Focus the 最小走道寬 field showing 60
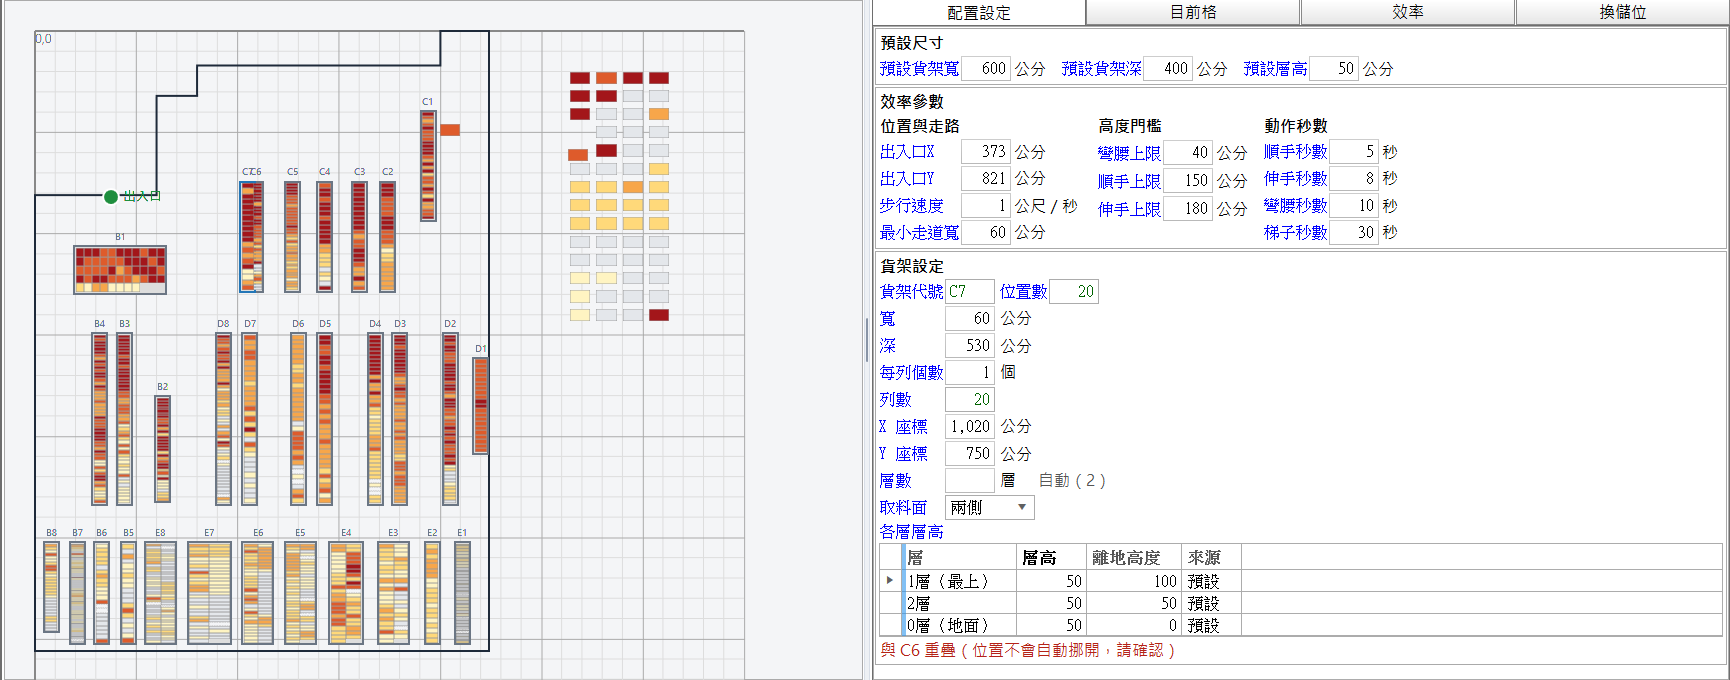 coord(985,232)
